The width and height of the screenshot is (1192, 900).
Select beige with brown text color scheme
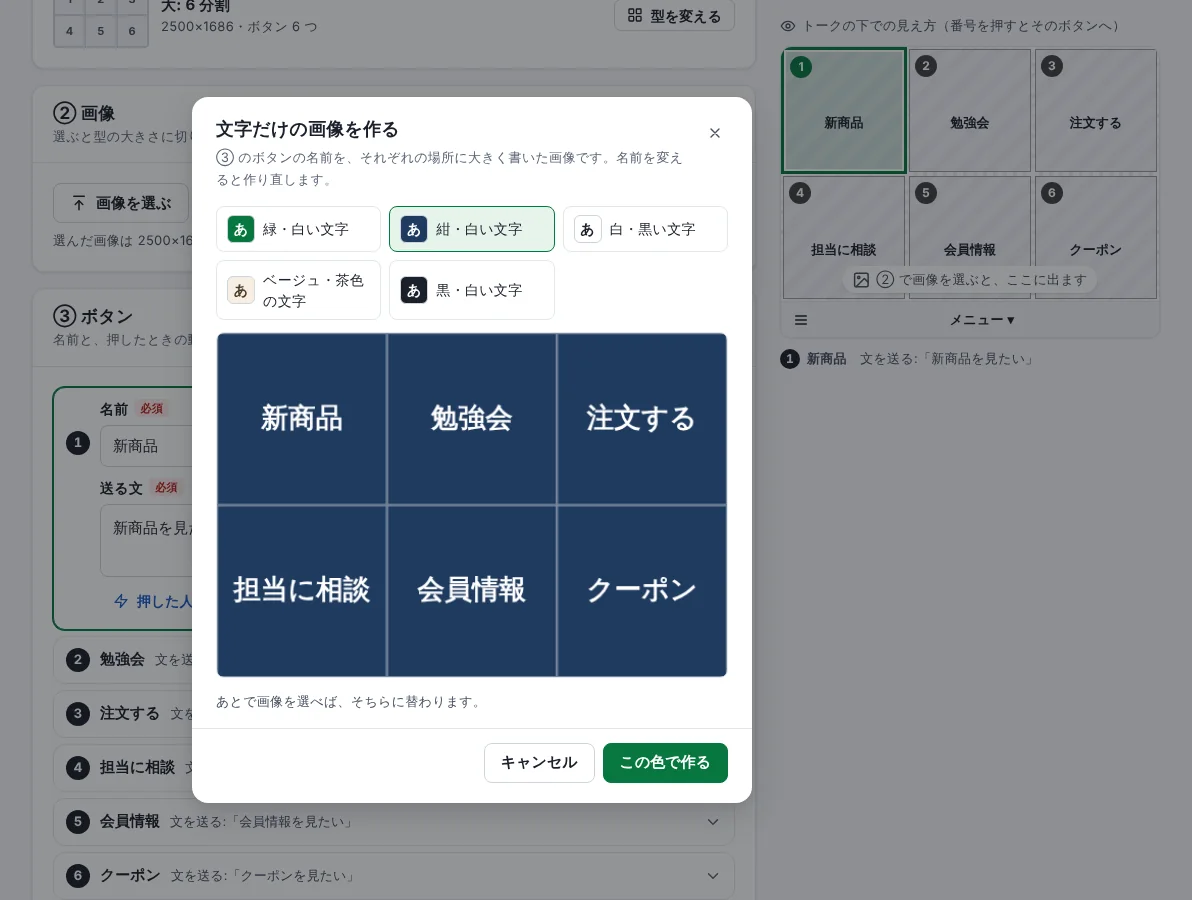[x=298, y=290]
